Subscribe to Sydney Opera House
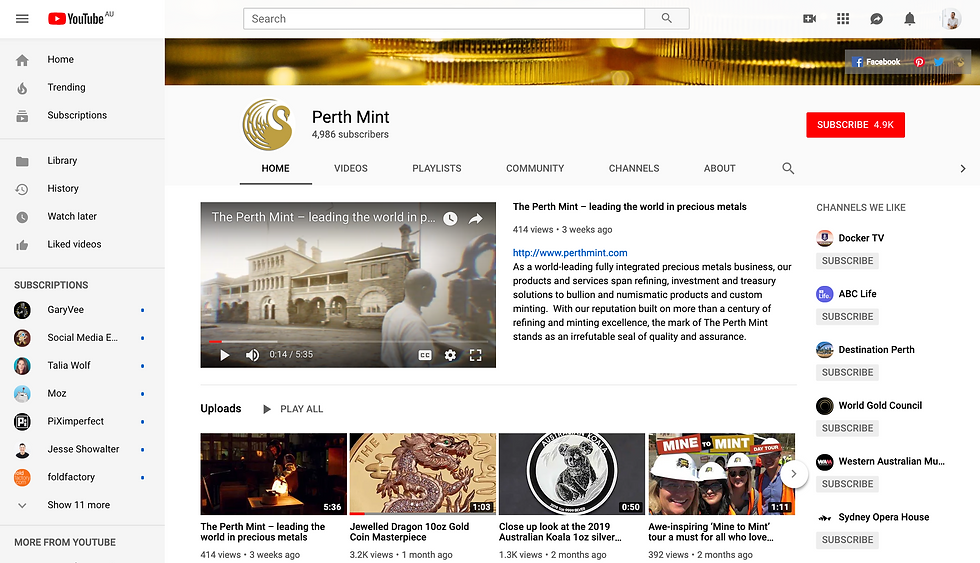This screenshot has height=563, width=980. click(848, 540)
